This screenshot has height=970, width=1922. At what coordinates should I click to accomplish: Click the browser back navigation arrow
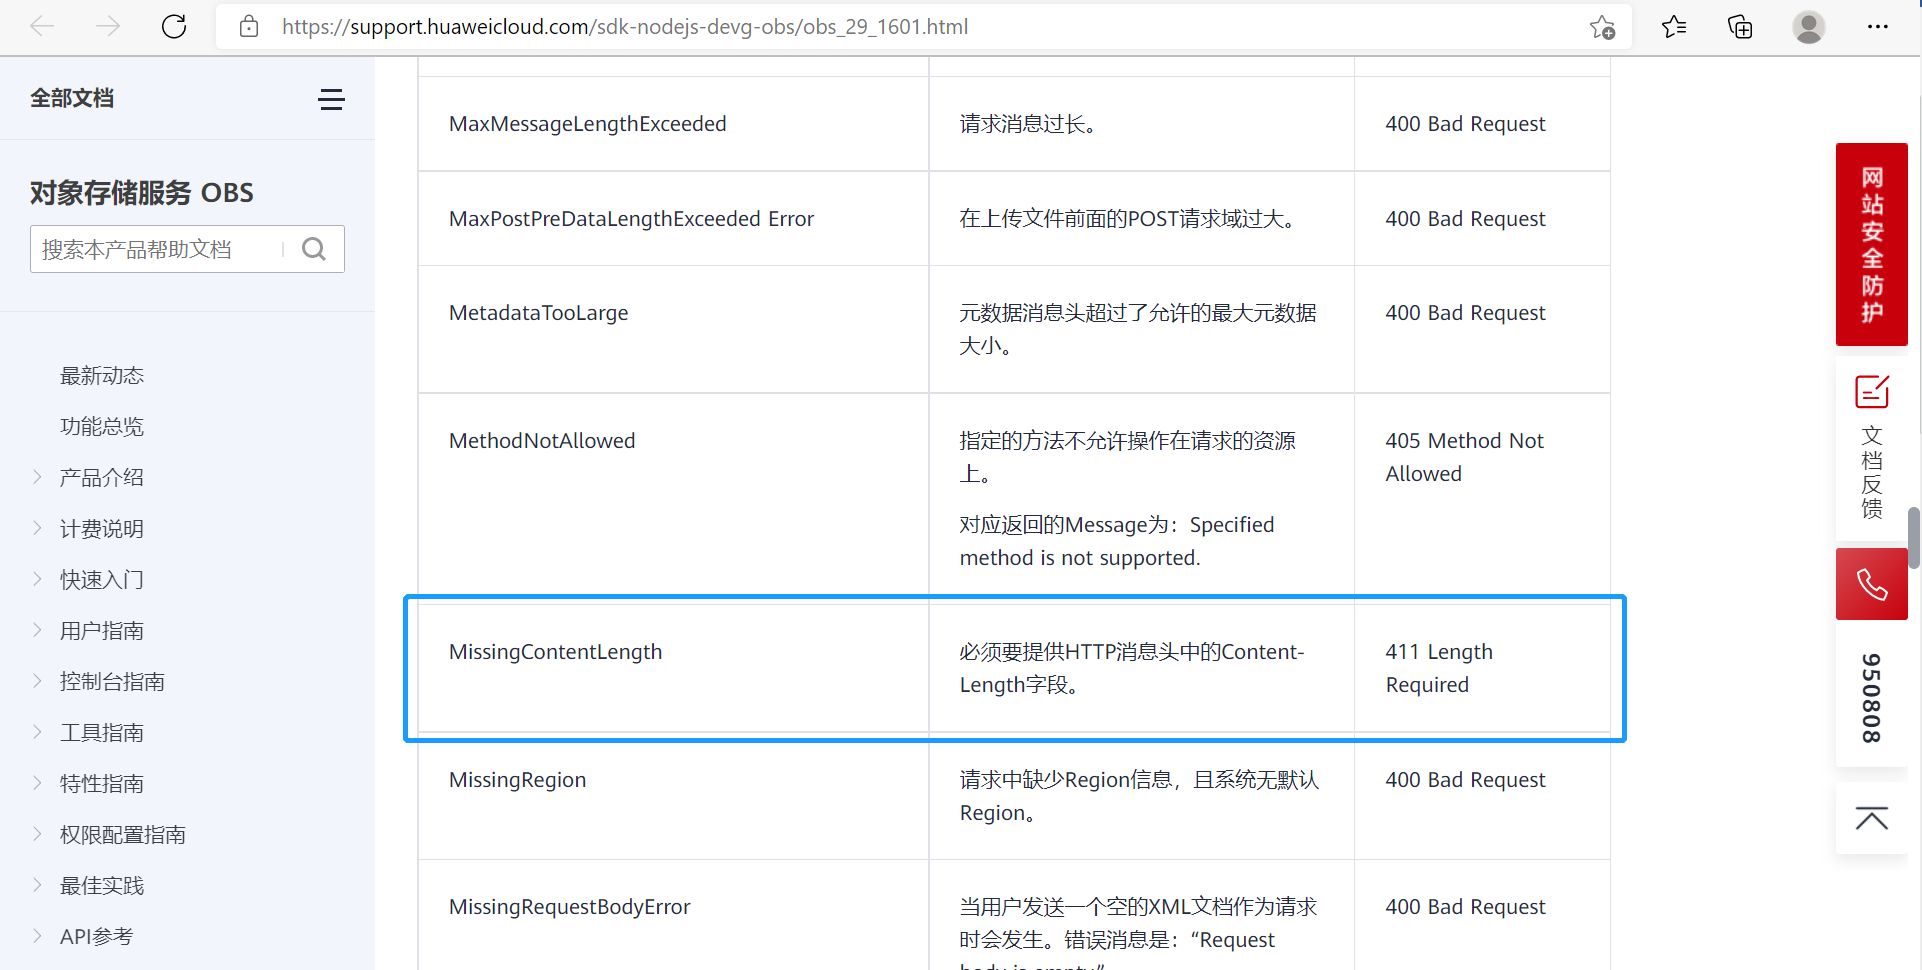point(42,27)
